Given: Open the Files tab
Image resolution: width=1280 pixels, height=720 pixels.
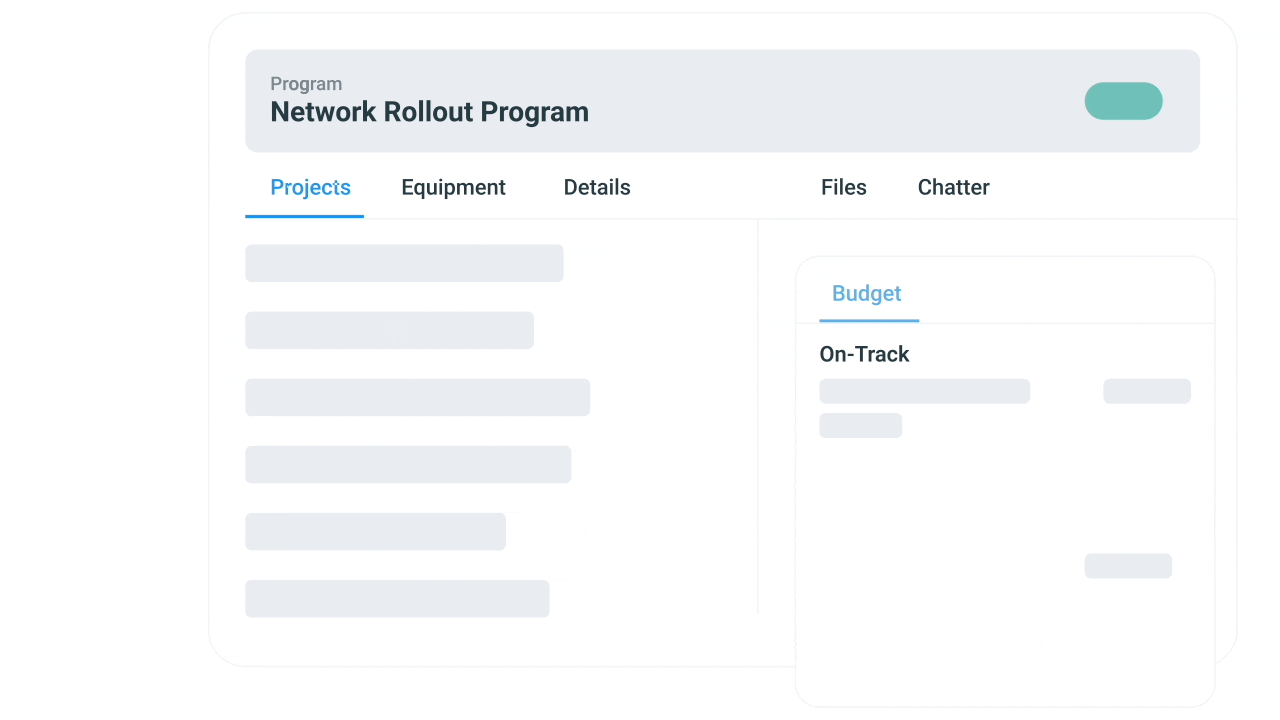Looking at the screenshot, I should coord(843,187).
